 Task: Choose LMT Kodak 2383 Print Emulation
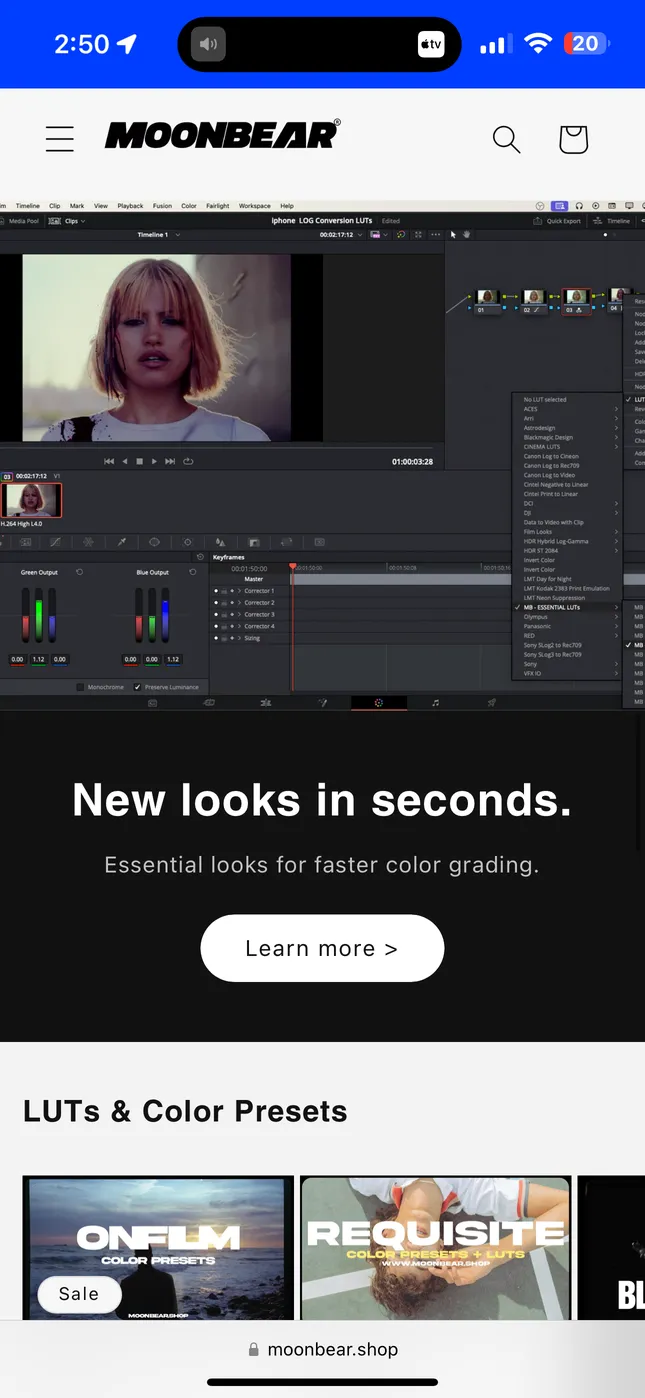pyautogui.click(x=565, y=589)
